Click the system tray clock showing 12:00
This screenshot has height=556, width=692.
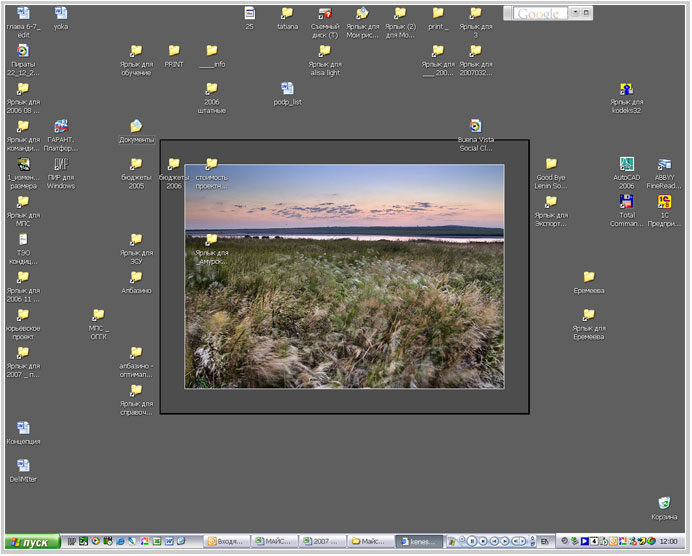click(x=668, y=542)
